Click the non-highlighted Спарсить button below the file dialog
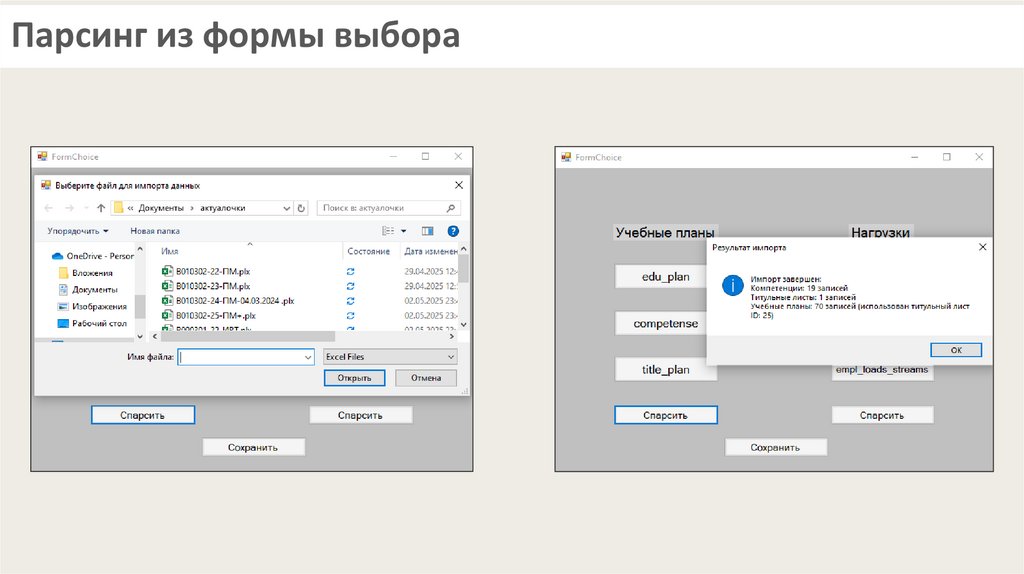Screen dimensions: 1024x574 tap(360, 415)
